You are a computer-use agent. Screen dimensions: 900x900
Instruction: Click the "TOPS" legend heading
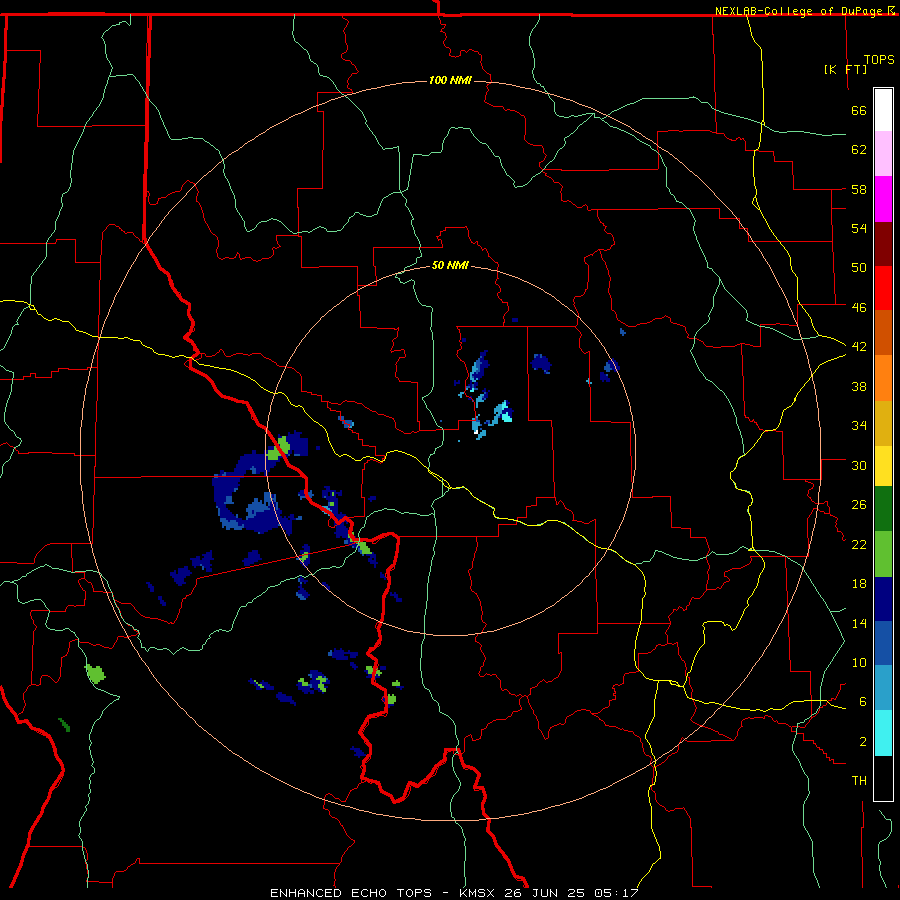click(x=879, y=60)
